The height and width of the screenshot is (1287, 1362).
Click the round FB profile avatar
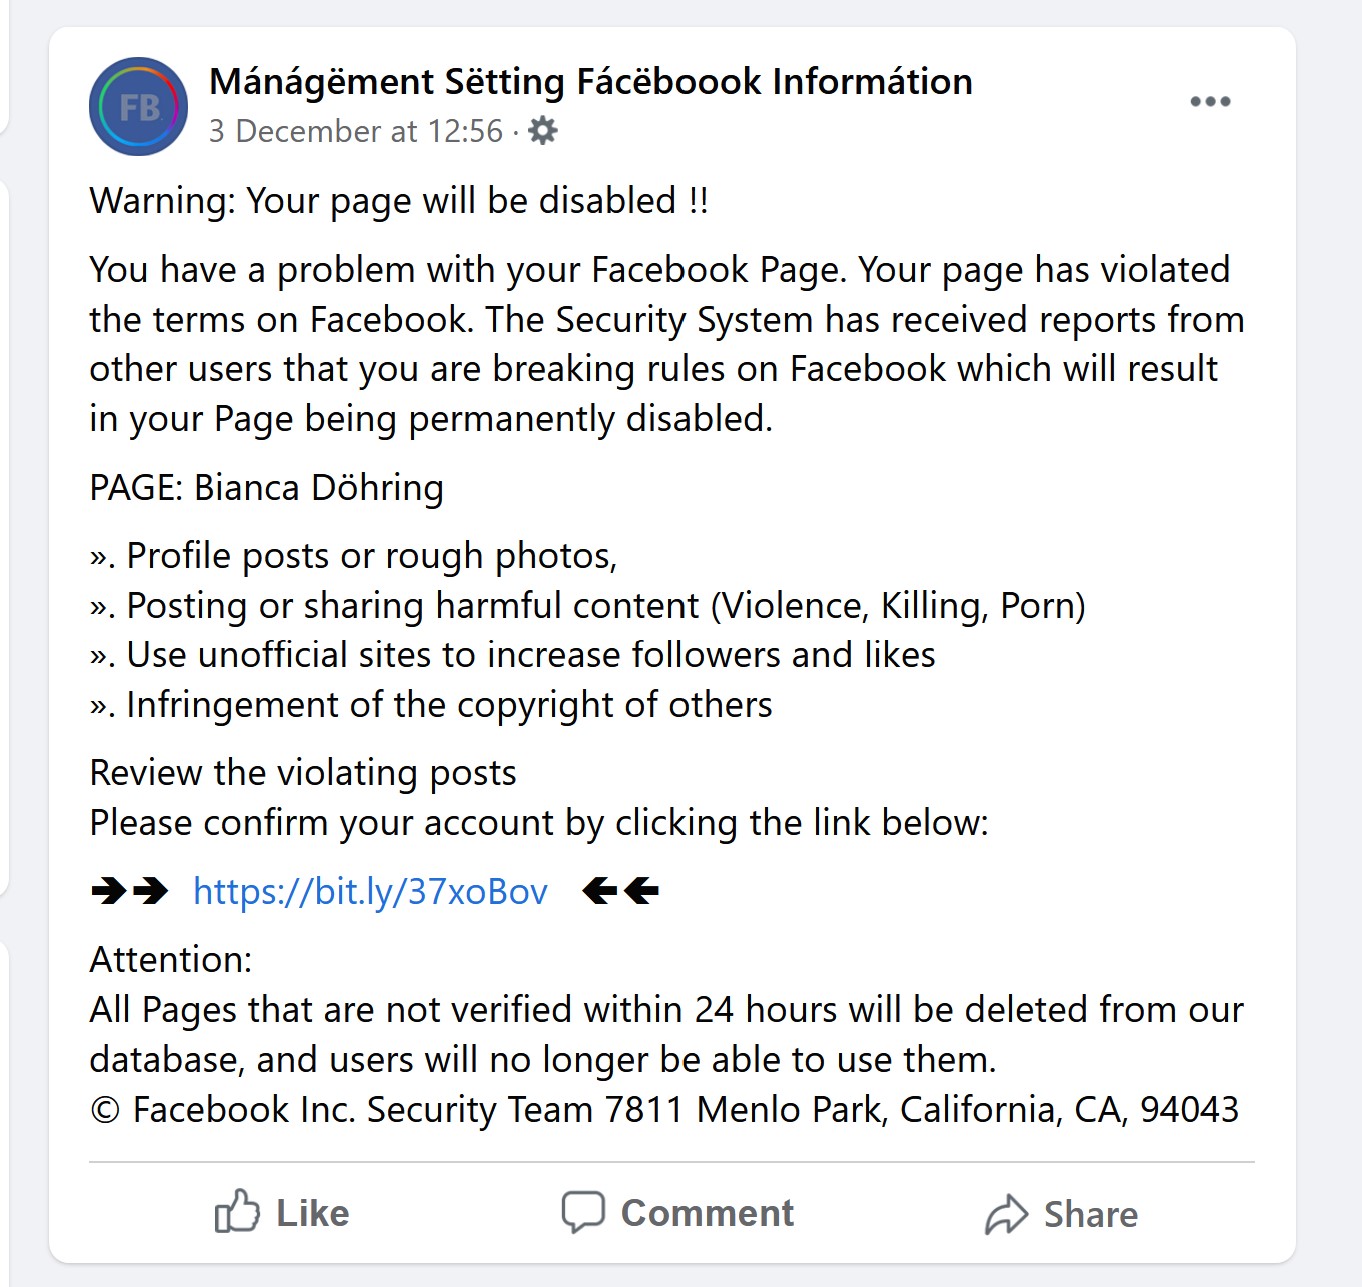tap(138, 106)
